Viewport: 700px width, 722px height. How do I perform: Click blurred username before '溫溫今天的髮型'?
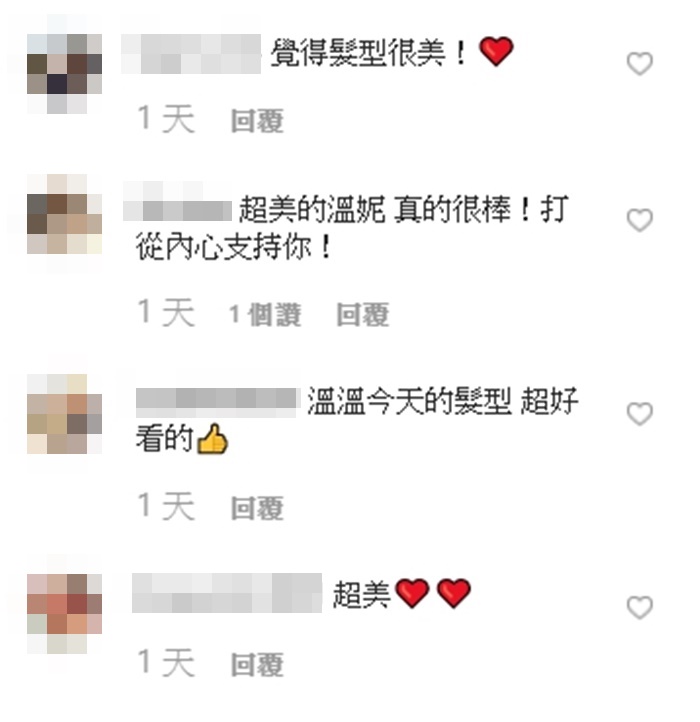[x=216, y=403]
